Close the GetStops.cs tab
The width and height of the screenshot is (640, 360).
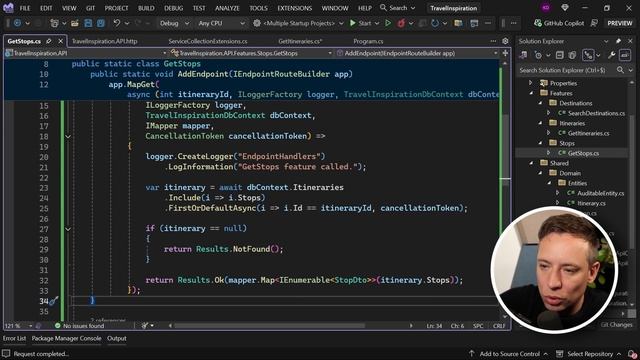(60, 41)
